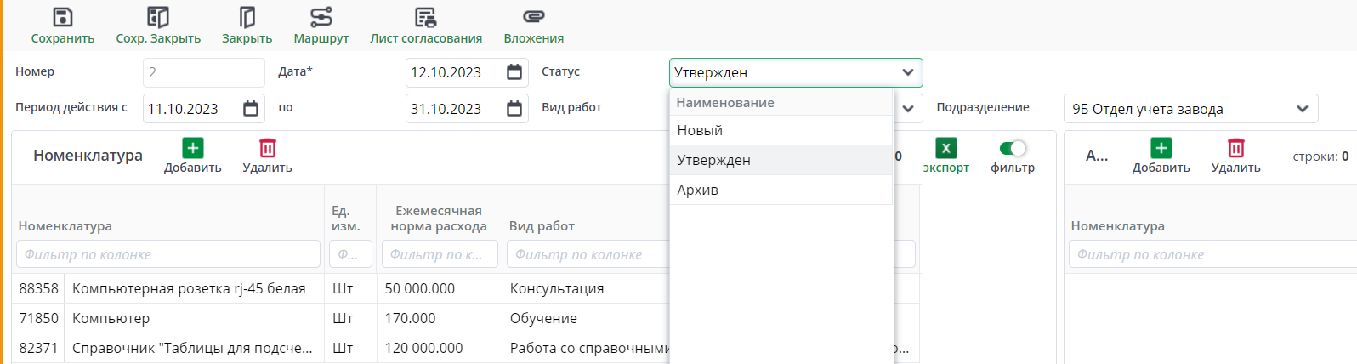Image resolution: width=1357 pixels, height=364 pixels.
Task: Select row Справочник "Таблицы для подсче...
Action: pos(192,349)
